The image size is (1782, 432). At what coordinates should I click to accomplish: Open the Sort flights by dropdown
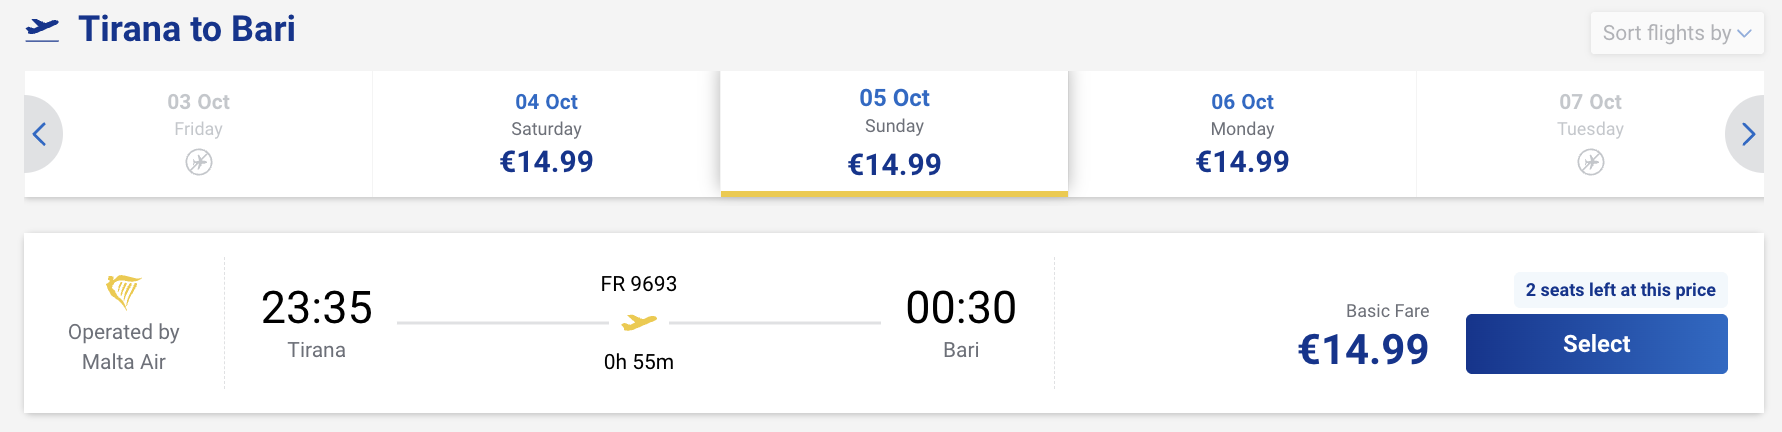1677,33
